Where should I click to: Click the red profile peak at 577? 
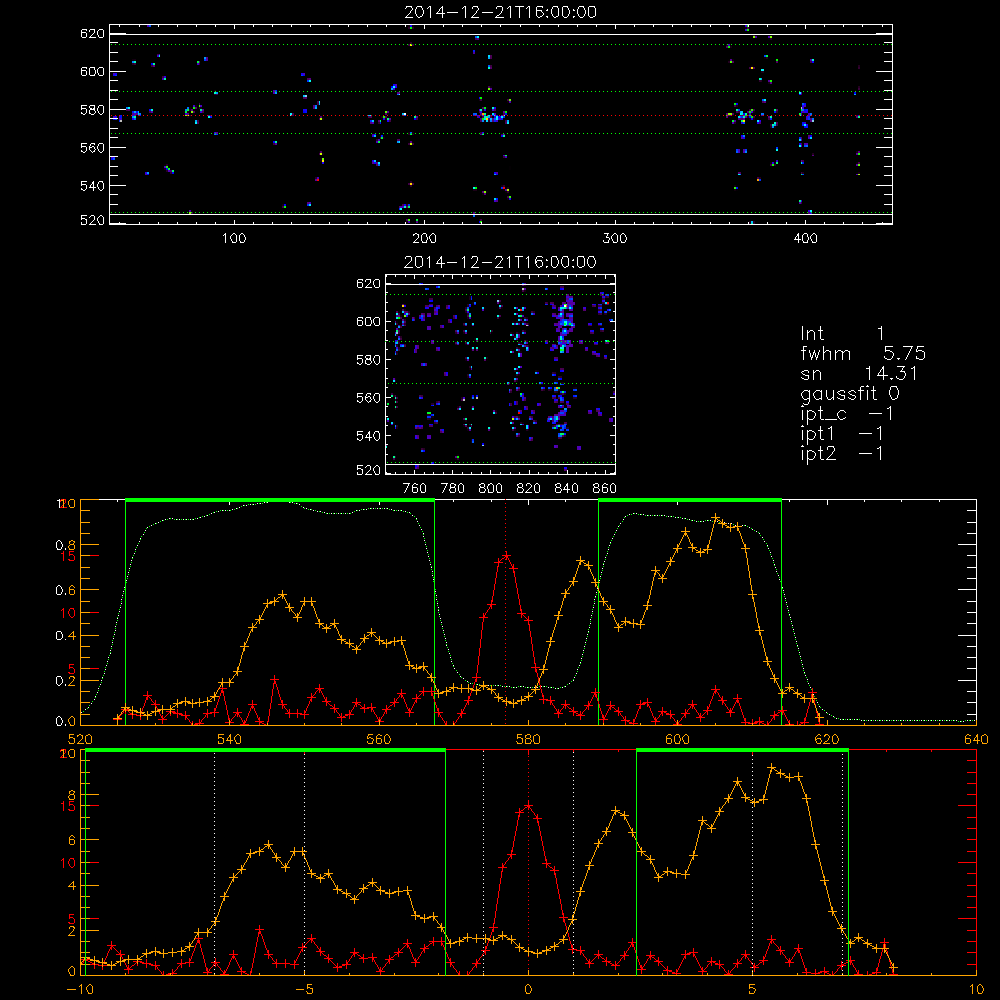tap(506, 555)
